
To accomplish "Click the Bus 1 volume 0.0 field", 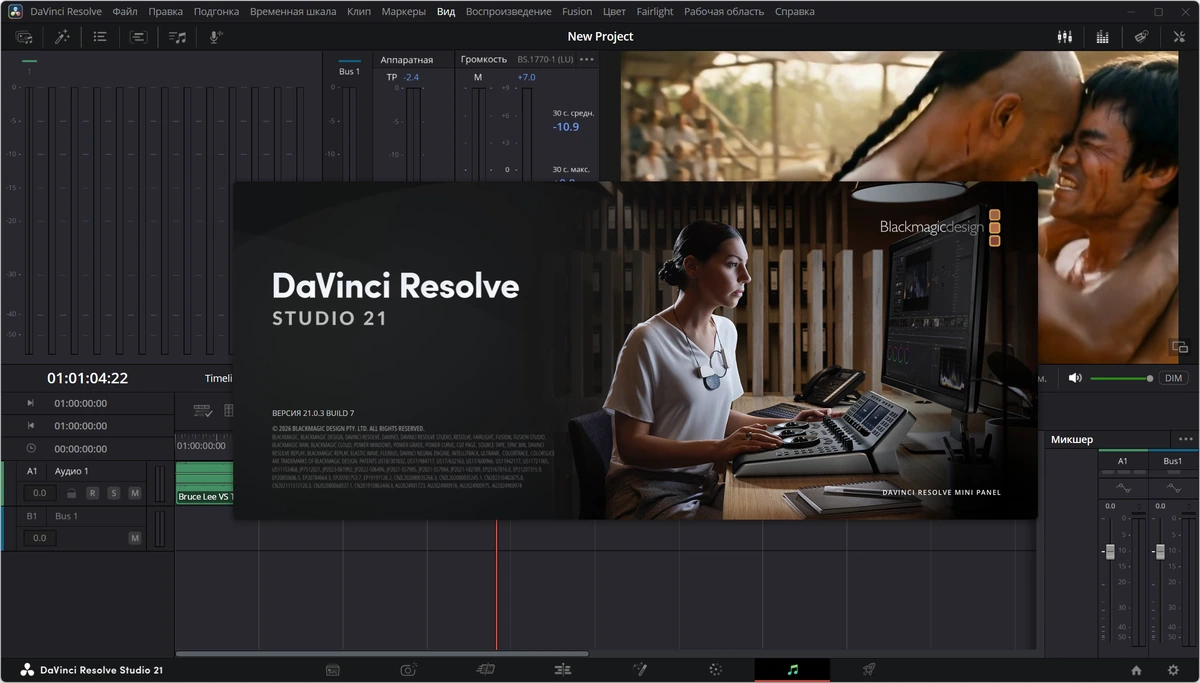I will coord(39,538).
